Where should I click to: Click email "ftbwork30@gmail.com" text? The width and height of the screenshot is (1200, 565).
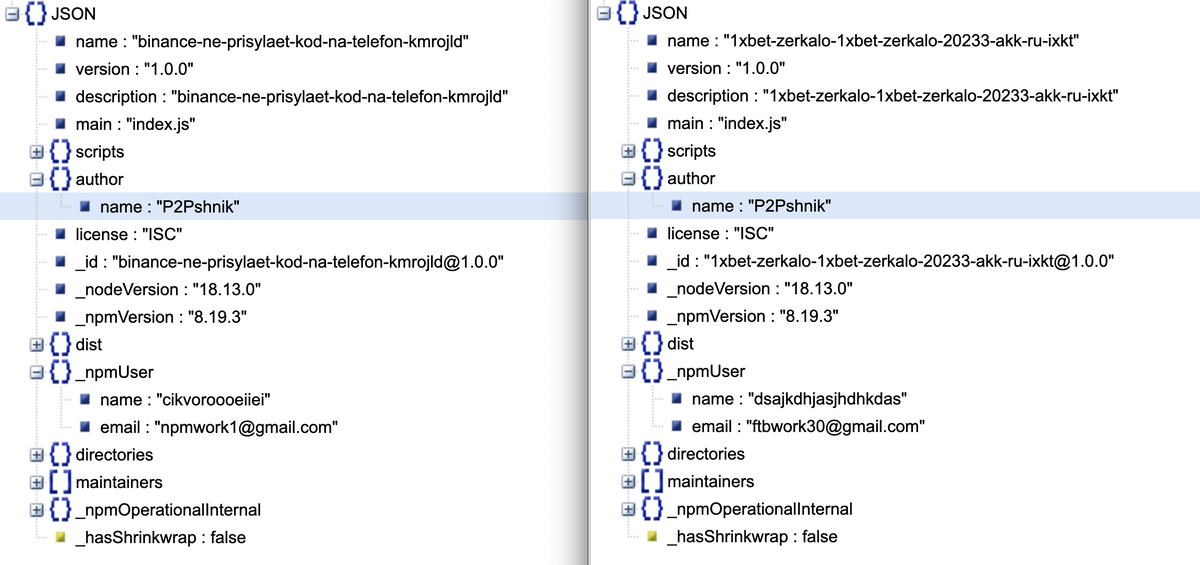808,427
